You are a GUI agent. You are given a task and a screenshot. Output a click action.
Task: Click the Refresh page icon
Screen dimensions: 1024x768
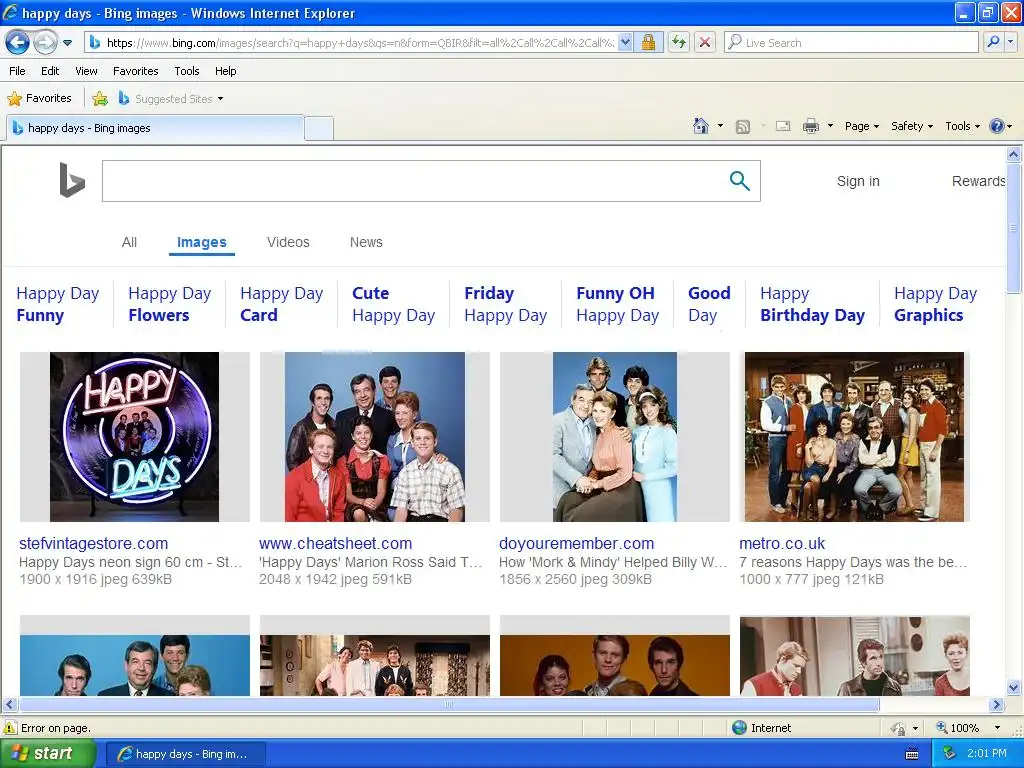[679, 43]
